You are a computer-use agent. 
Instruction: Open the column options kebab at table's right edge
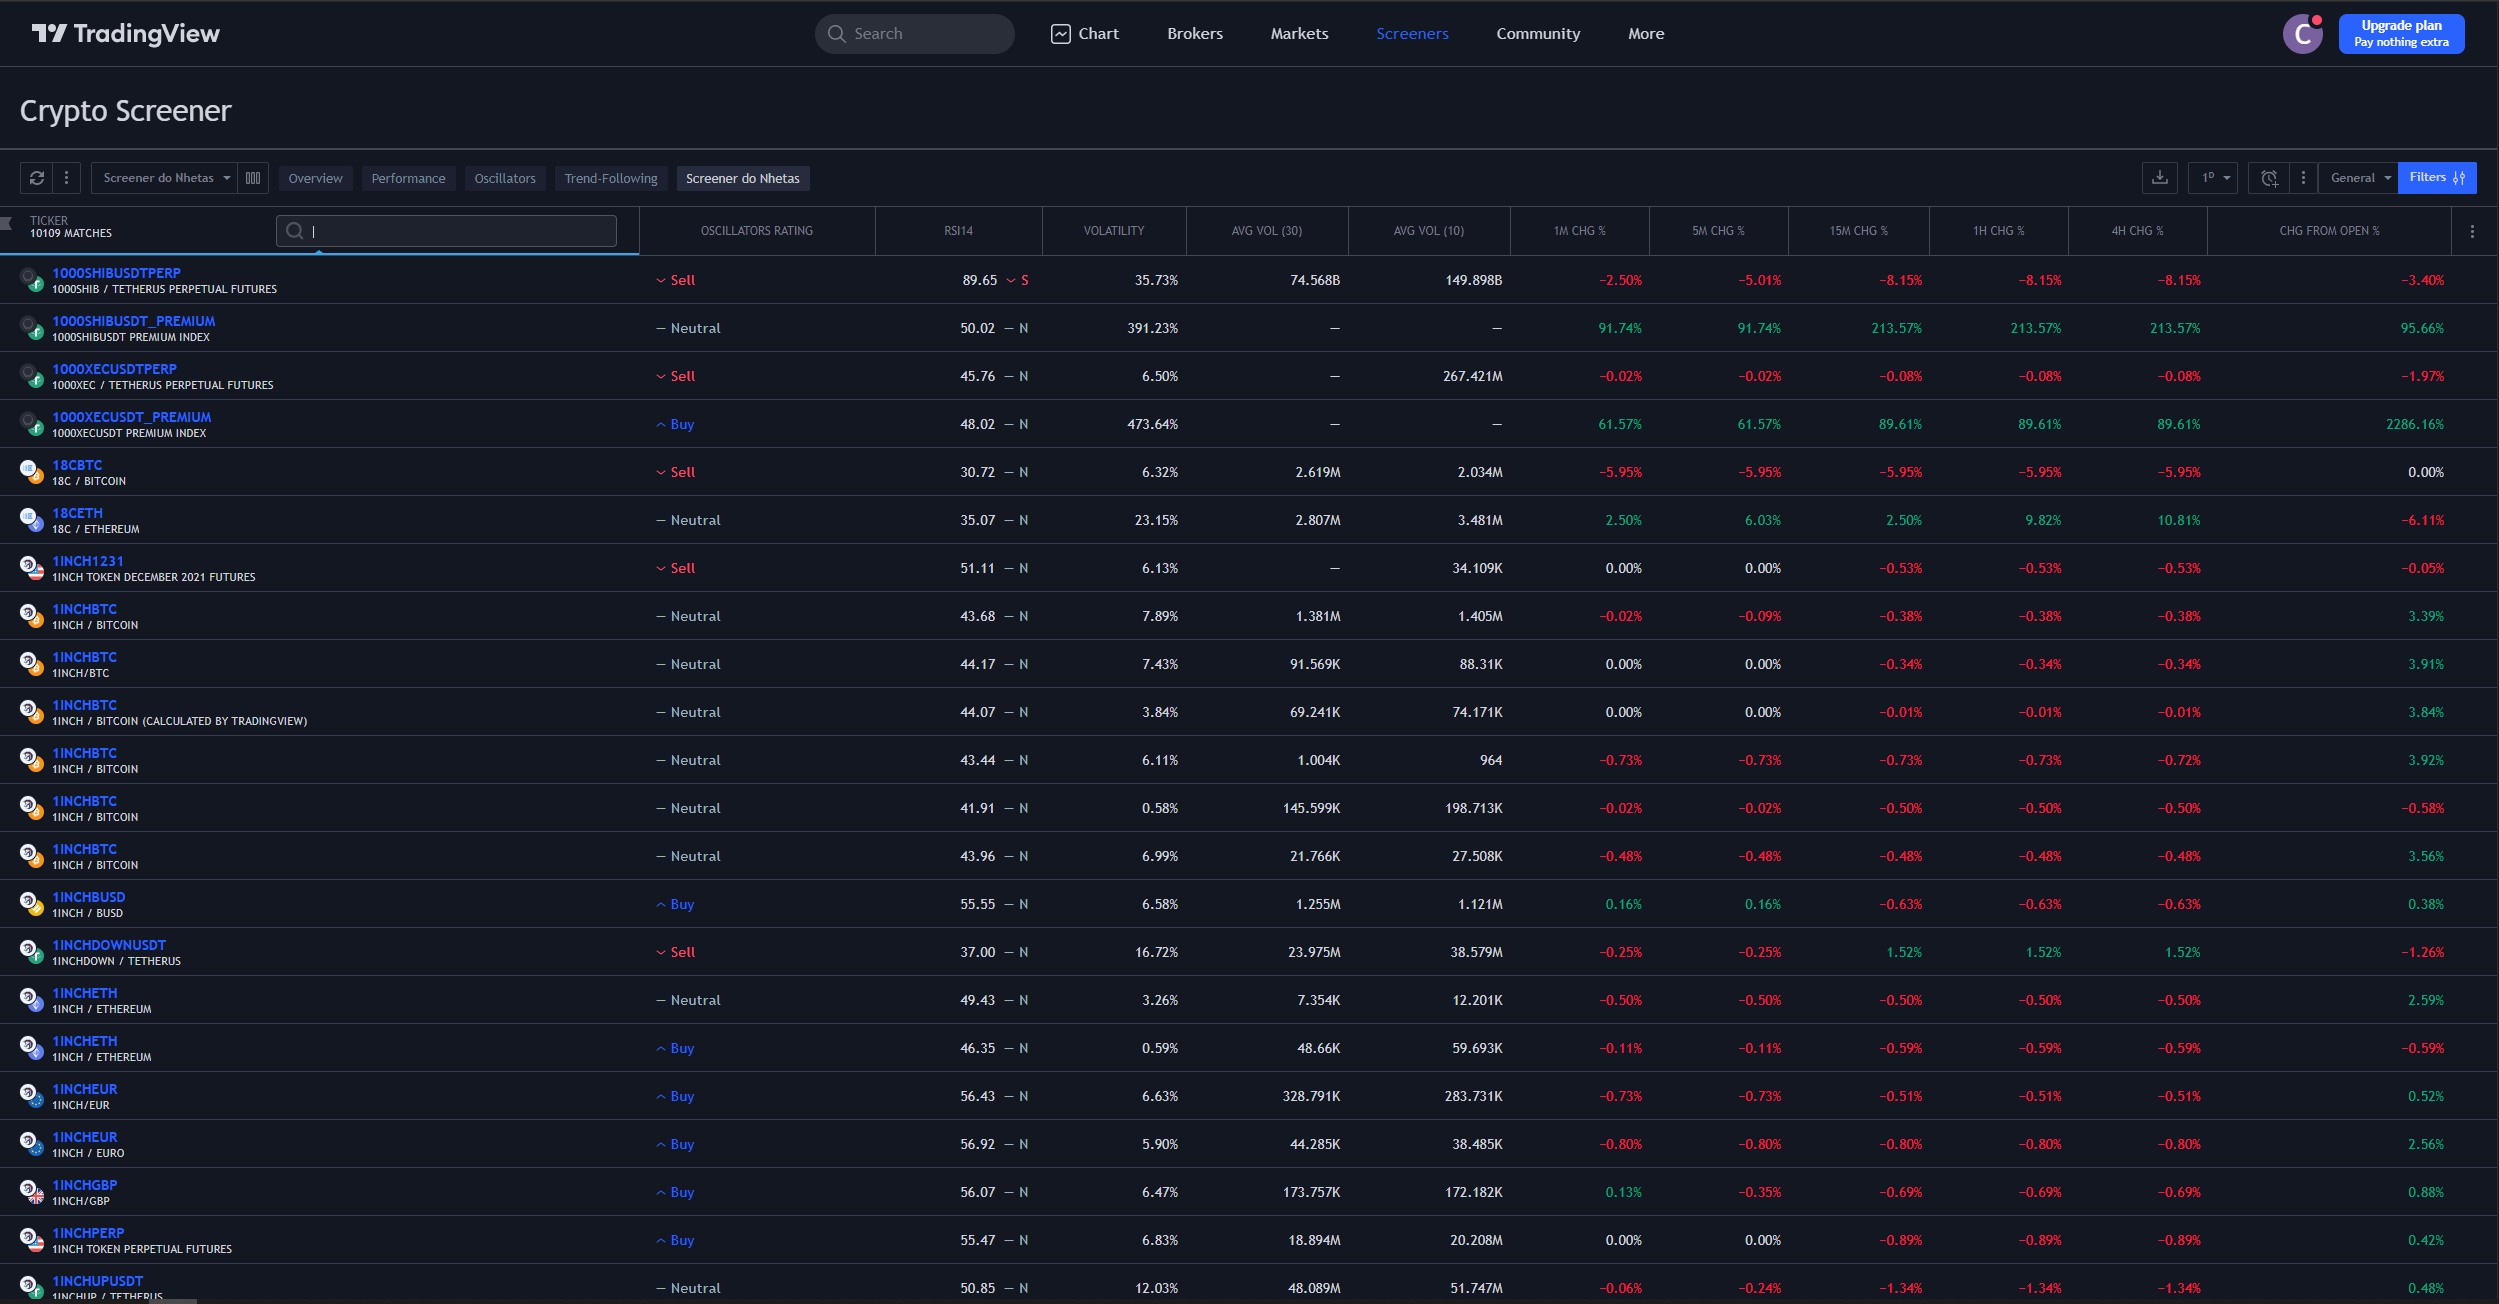(x=2472, y=230)
